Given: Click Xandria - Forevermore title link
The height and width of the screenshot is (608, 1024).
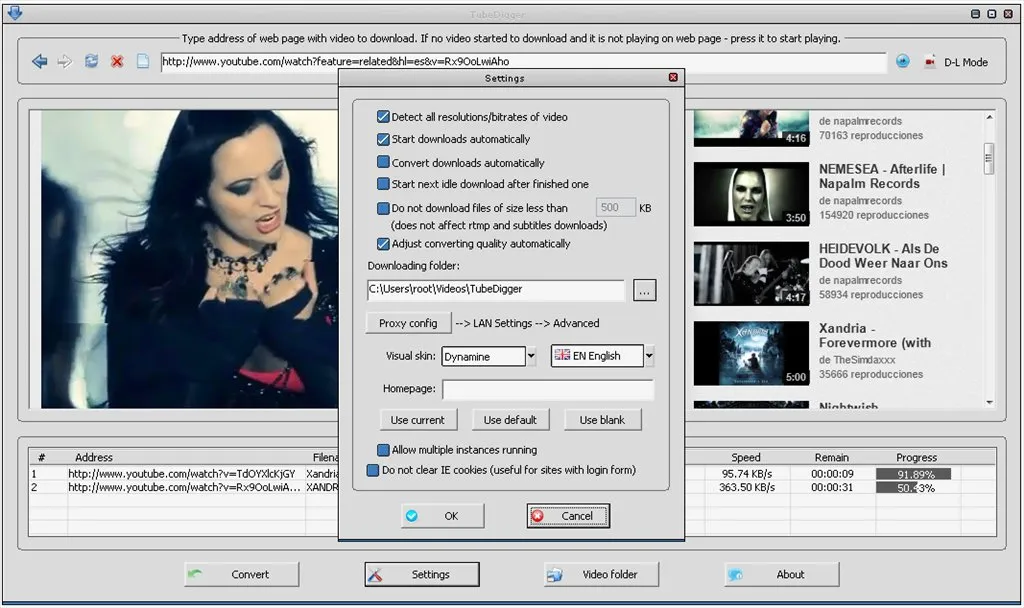Looking at the screenshot, I should pos(875,336).
